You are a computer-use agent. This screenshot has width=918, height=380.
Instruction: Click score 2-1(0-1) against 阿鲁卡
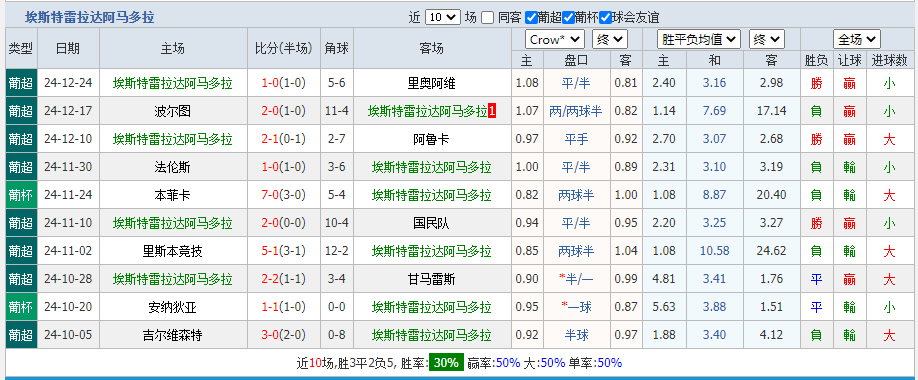(x=284, y=139)
